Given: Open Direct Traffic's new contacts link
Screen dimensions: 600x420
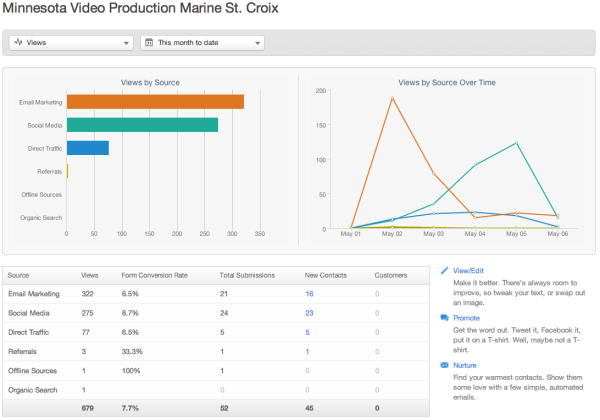Looking at the screenshot, I should (307, 332).
